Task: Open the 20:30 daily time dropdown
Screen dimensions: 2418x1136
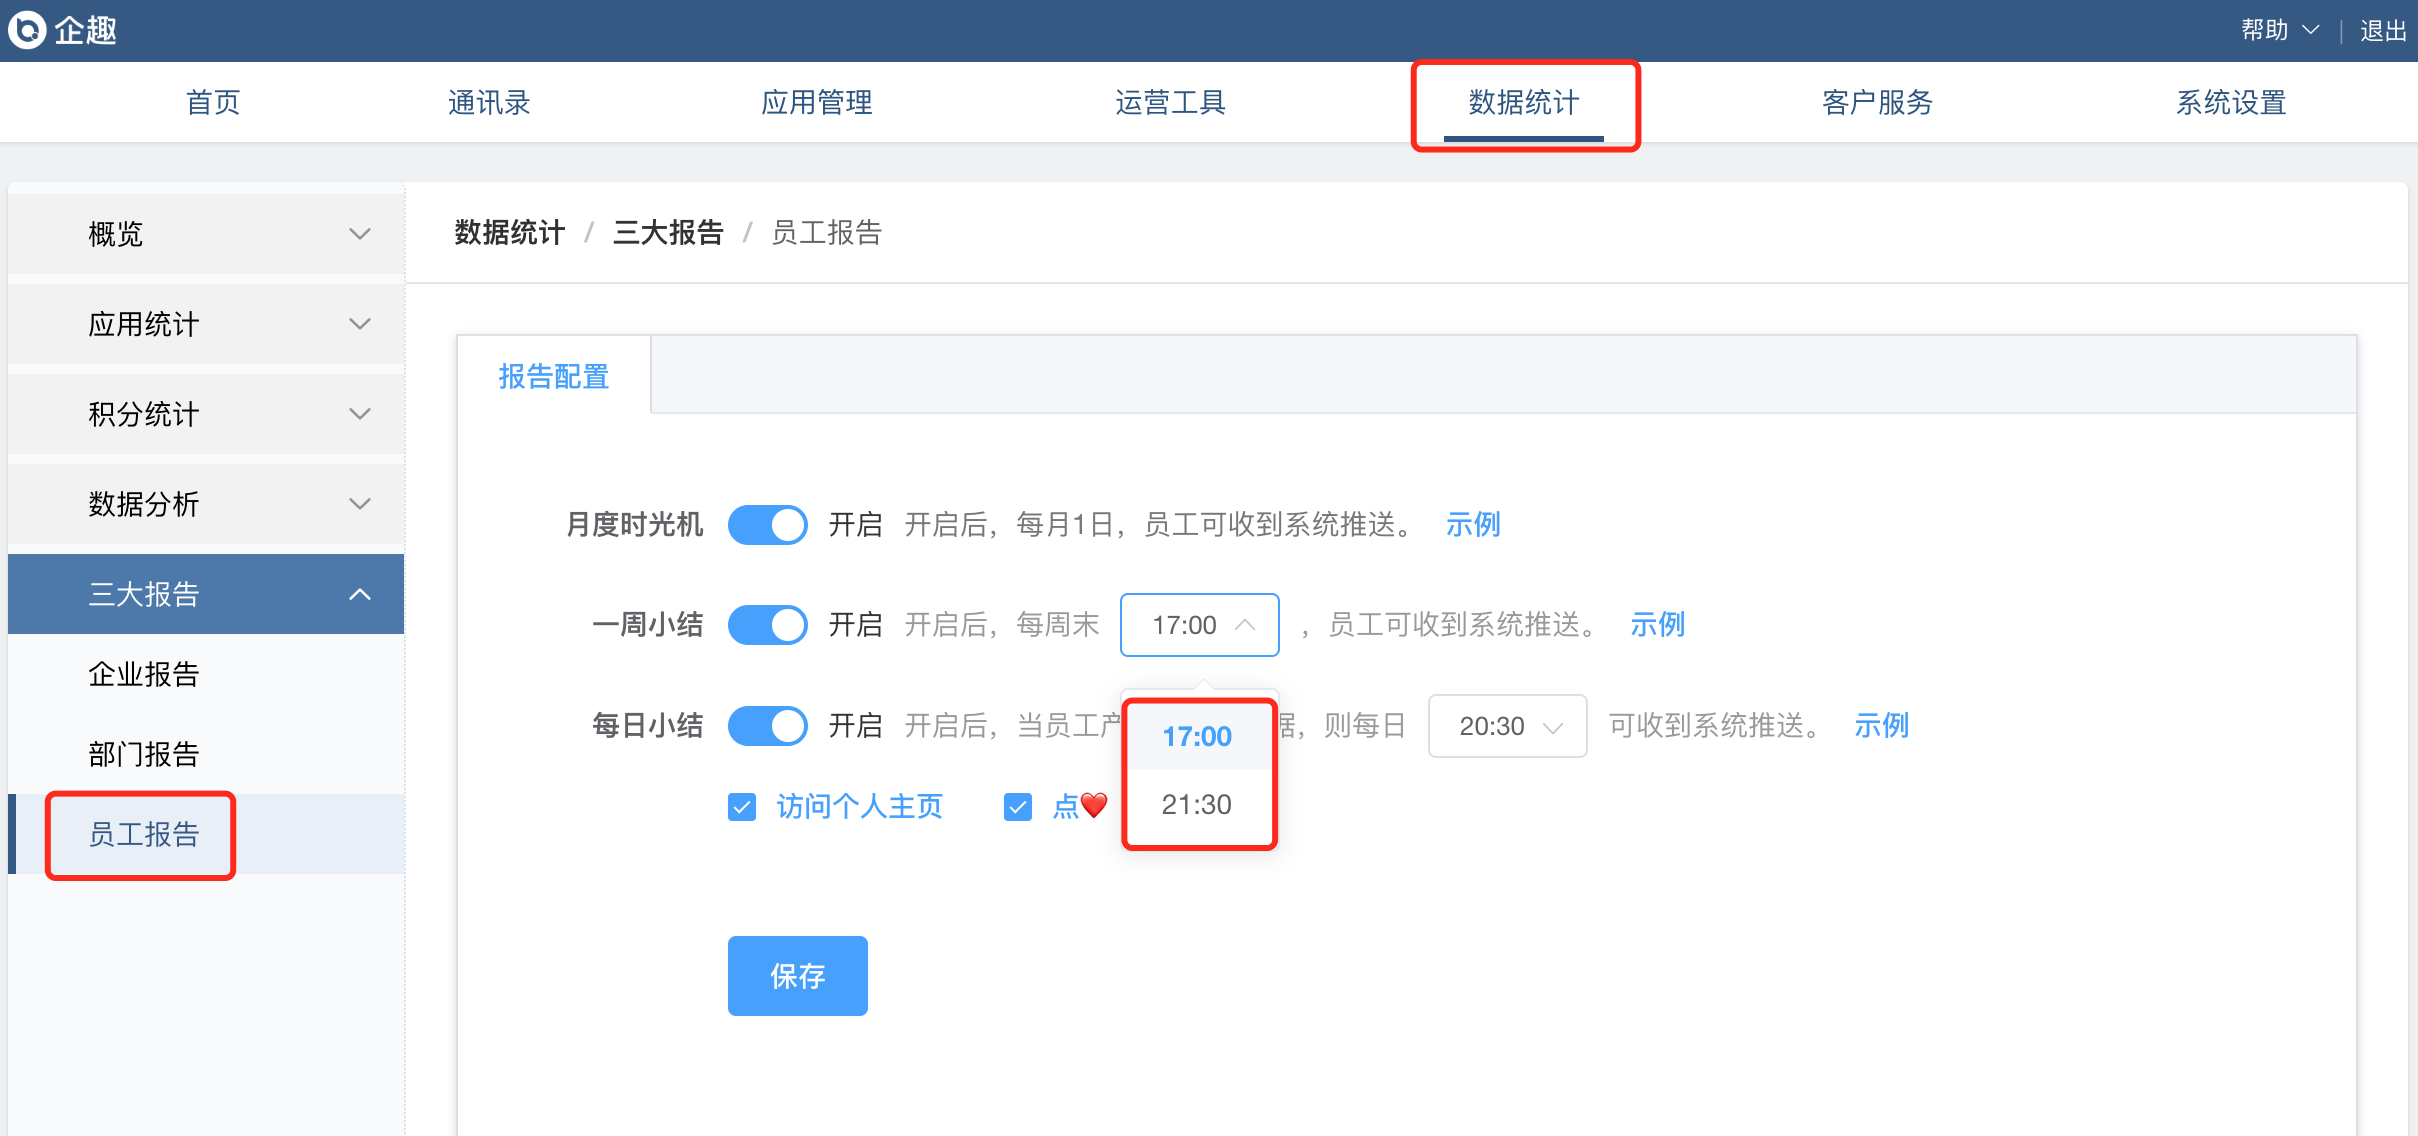Action: tap(1507, 726)
